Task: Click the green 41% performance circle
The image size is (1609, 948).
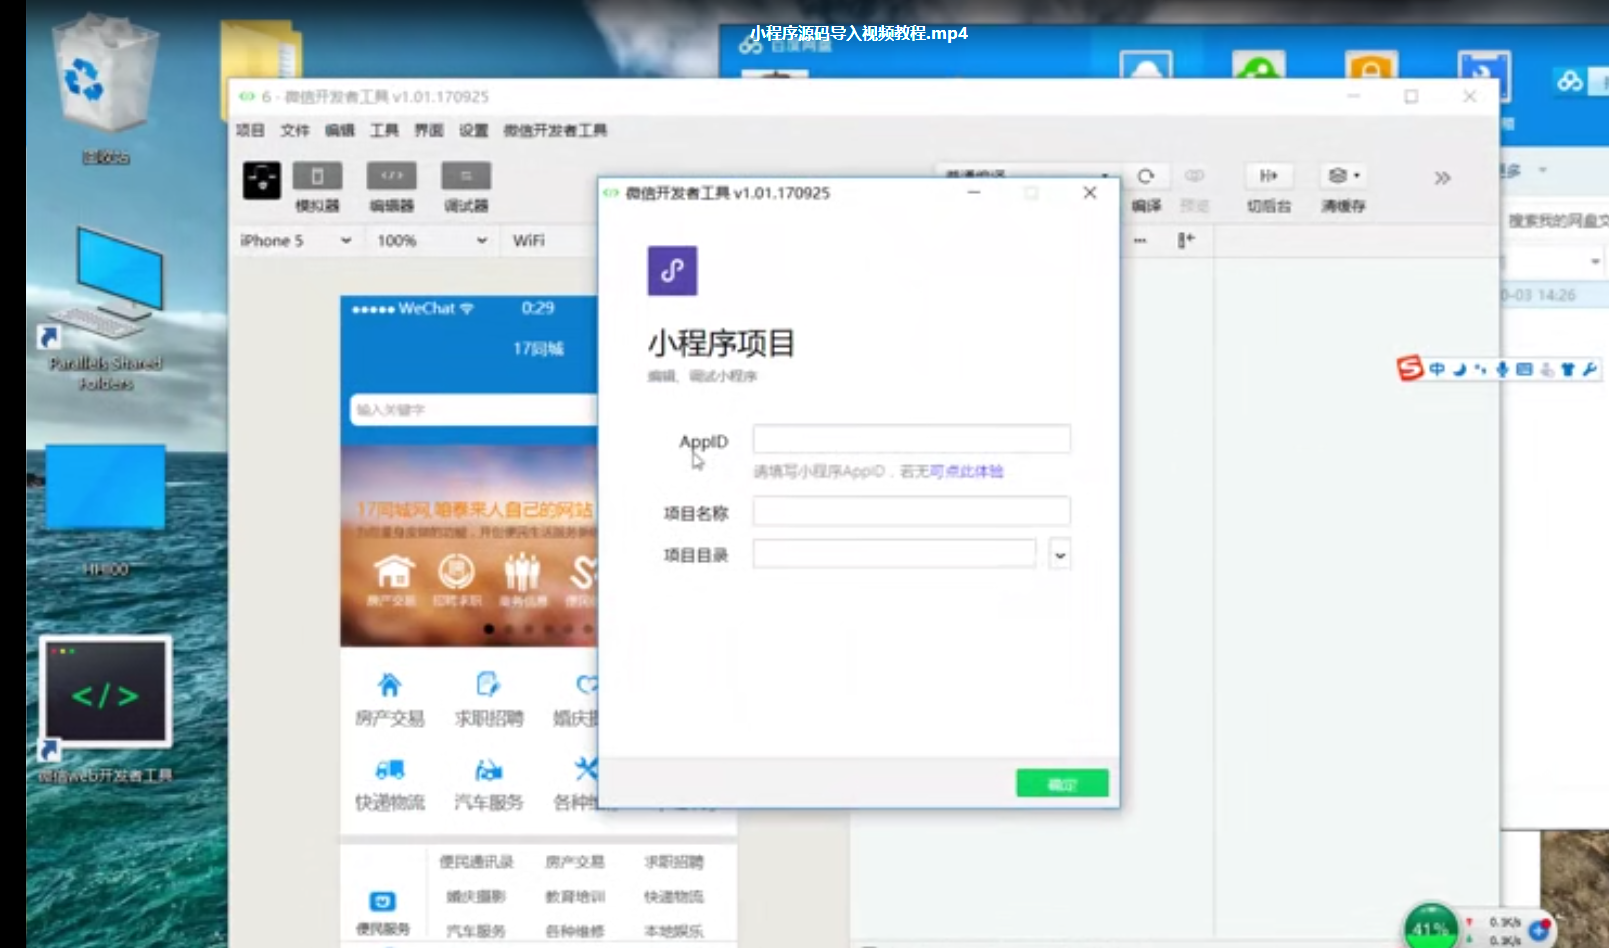Action: coord(1431,928)
